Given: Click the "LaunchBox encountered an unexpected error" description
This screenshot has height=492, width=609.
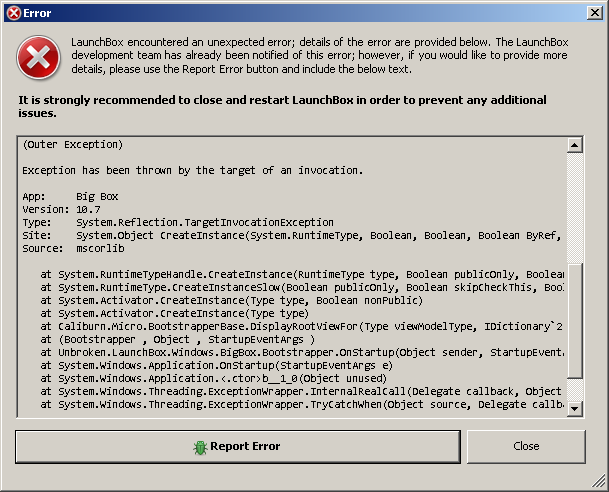Looking at the screenshot, I should (320, 56).
